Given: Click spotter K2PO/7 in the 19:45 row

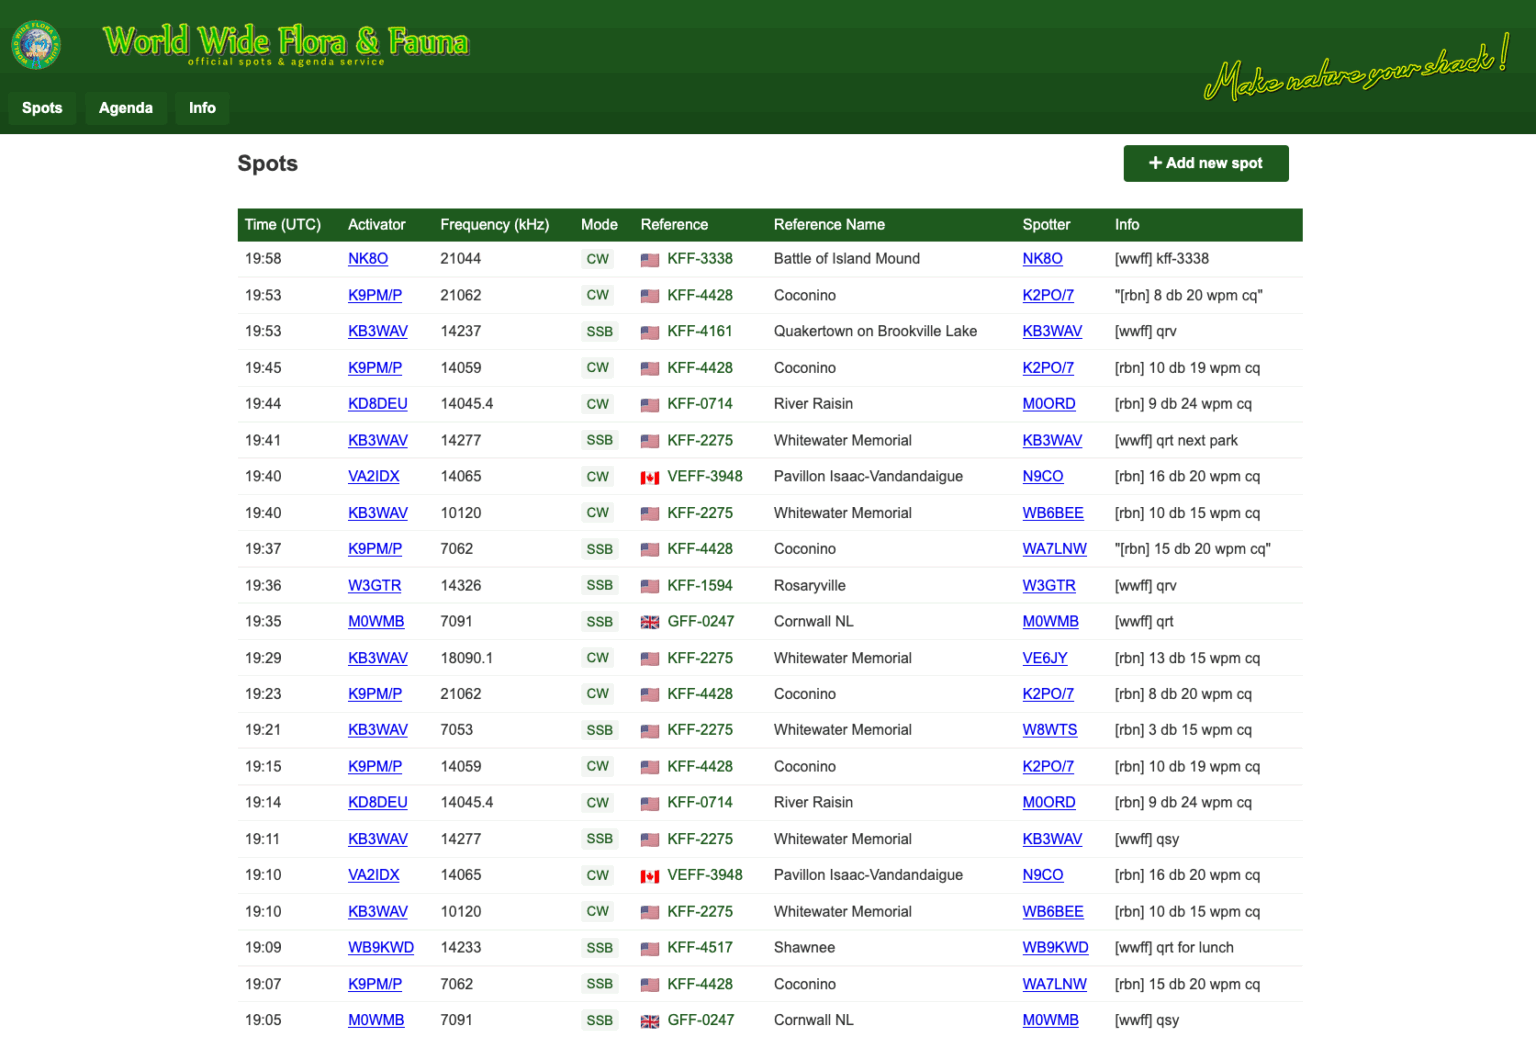Looking at the screenshot, I should click(1048, 367).
